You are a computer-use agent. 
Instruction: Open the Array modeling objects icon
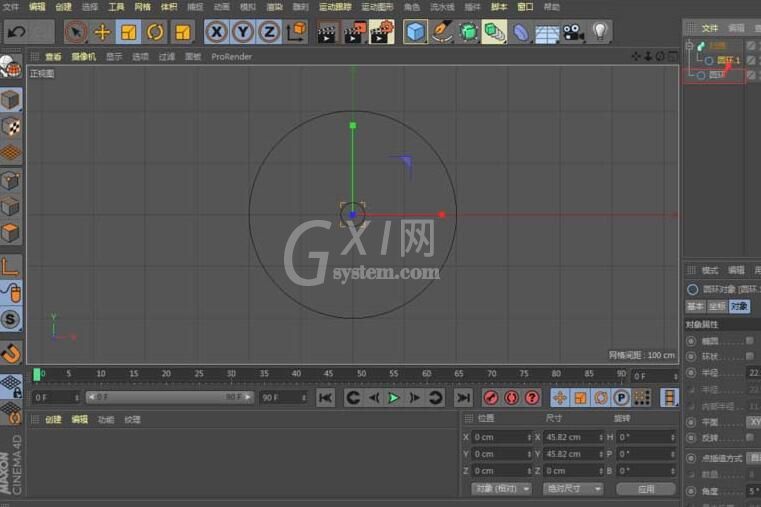[494, 33]
